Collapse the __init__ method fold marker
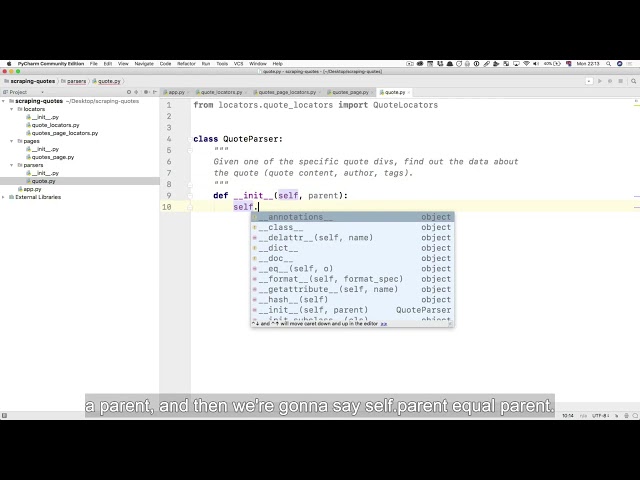 (x=190, y=196)
